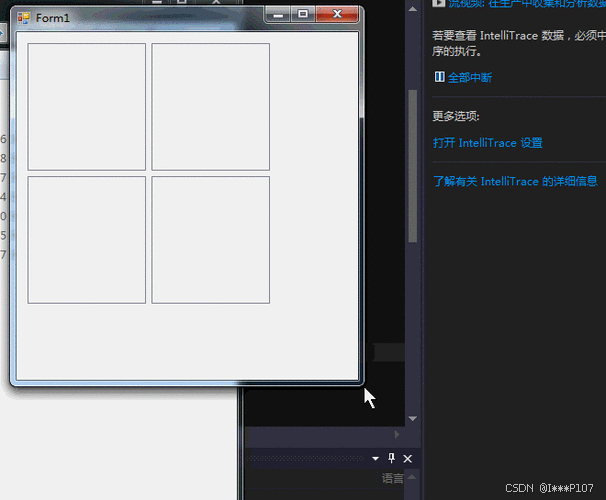This screenshot has width=606, height=500.
Task: Click the Form1 window application icon
Action: 24,18
